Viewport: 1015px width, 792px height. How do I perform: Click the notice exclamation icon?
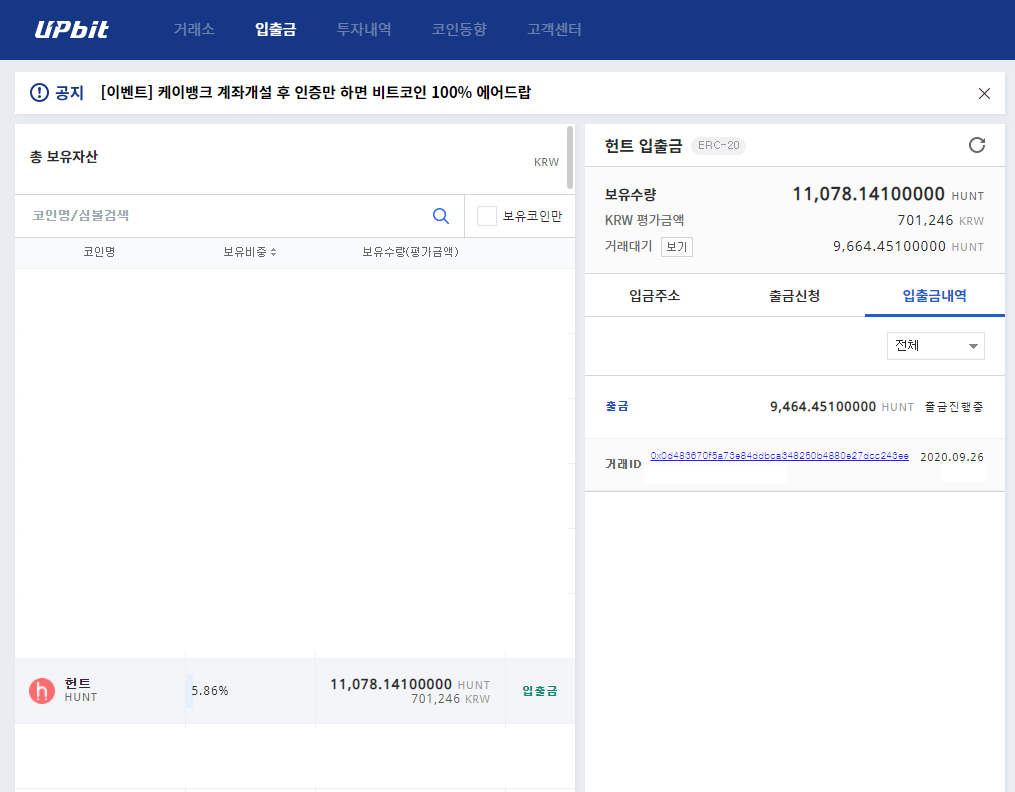point(39,93)
